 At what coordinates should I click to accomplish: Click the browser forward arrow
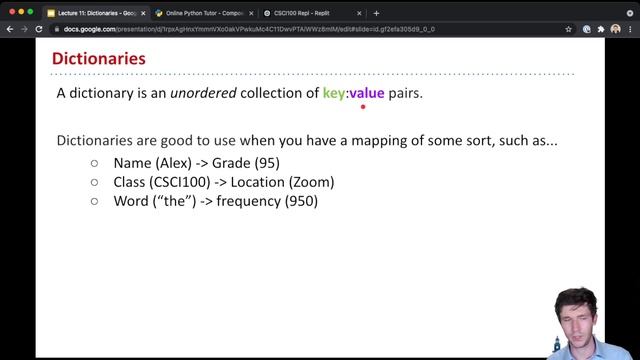click(24, 29)
